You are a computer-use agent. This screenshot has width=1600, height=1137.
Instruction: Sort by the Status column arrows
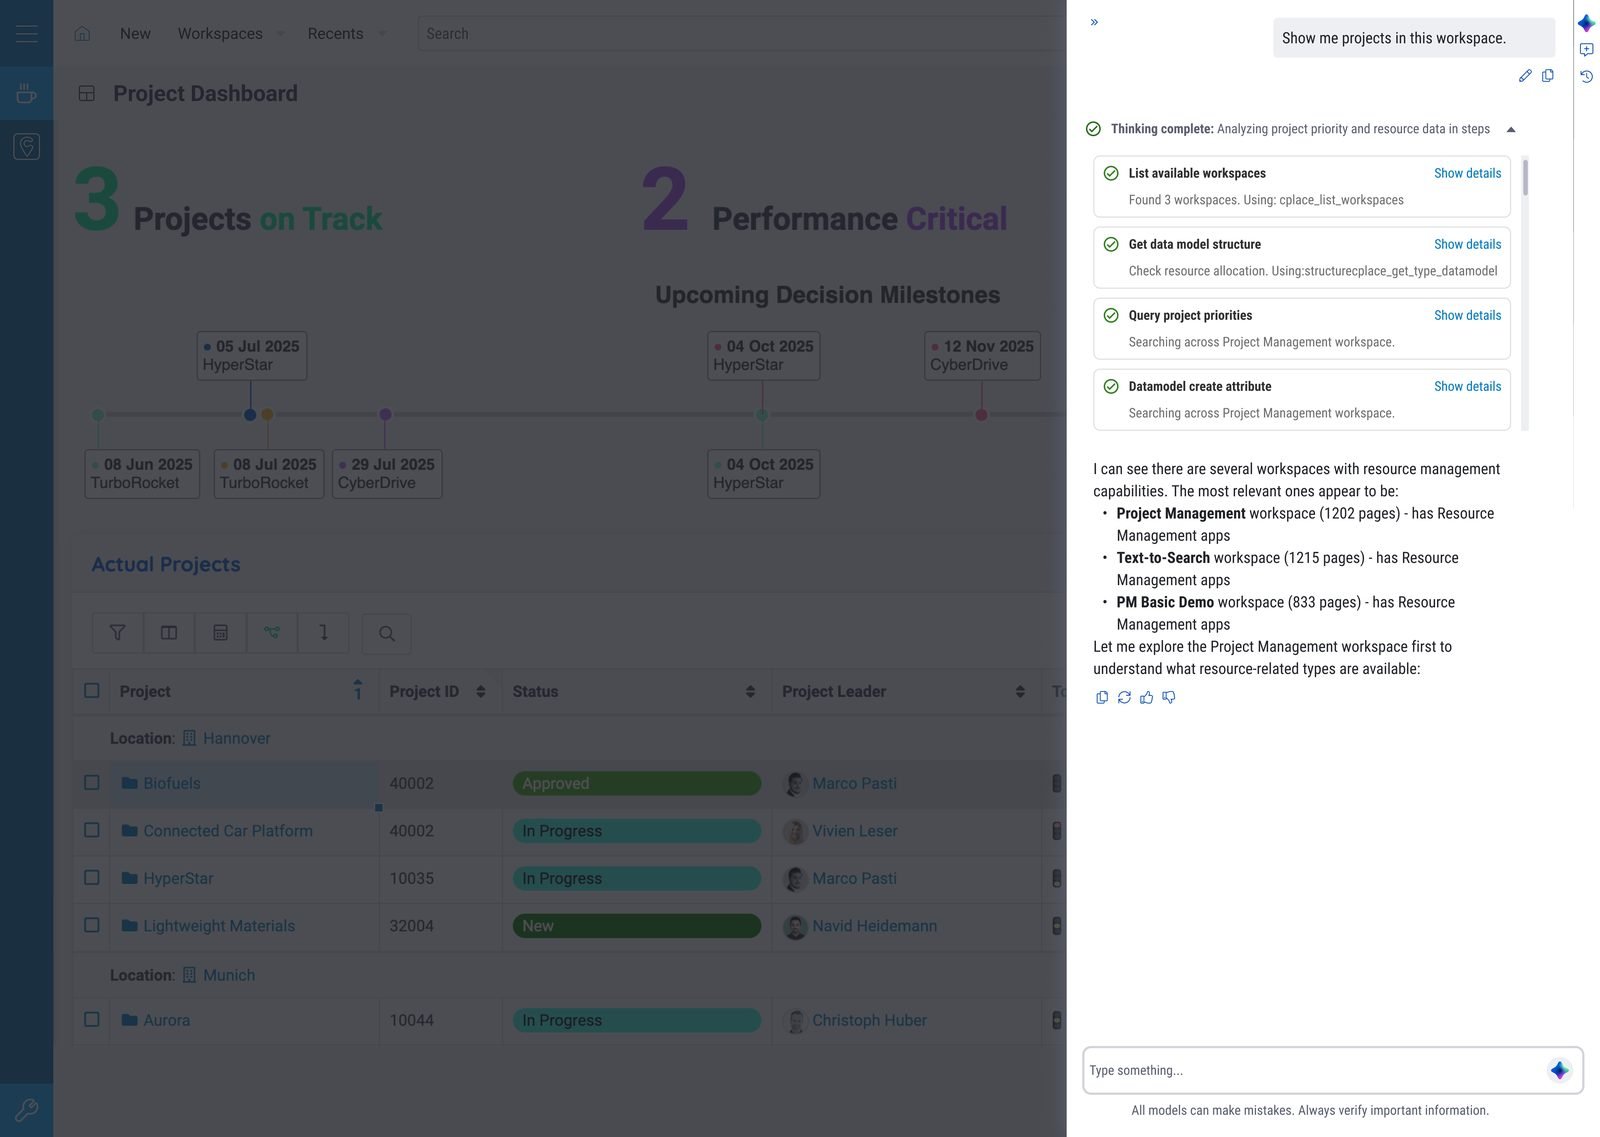750,692
